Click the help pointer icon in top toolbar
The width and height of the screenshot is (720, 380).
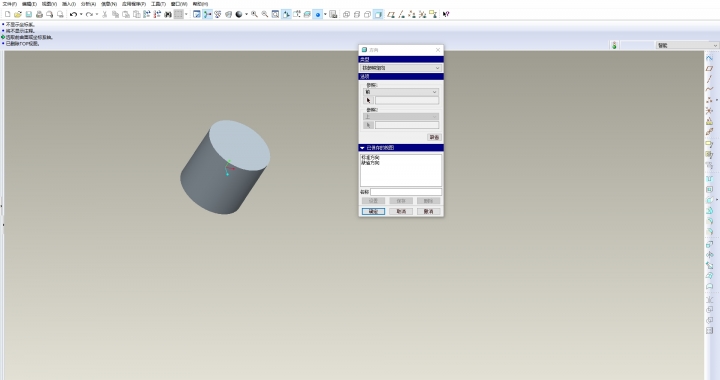[446, 14]
